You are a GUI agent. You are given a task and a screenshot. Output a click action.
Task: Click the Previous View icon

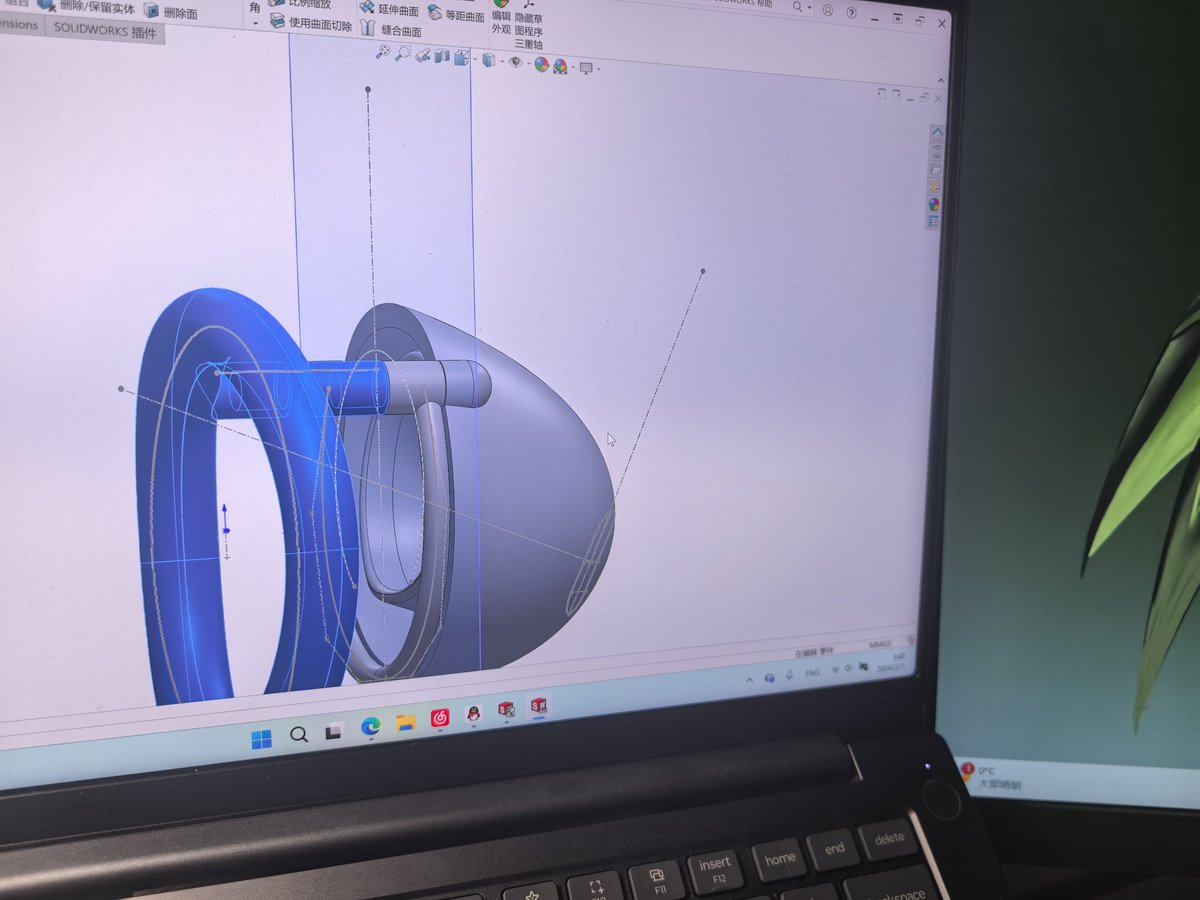coord(423,56)
